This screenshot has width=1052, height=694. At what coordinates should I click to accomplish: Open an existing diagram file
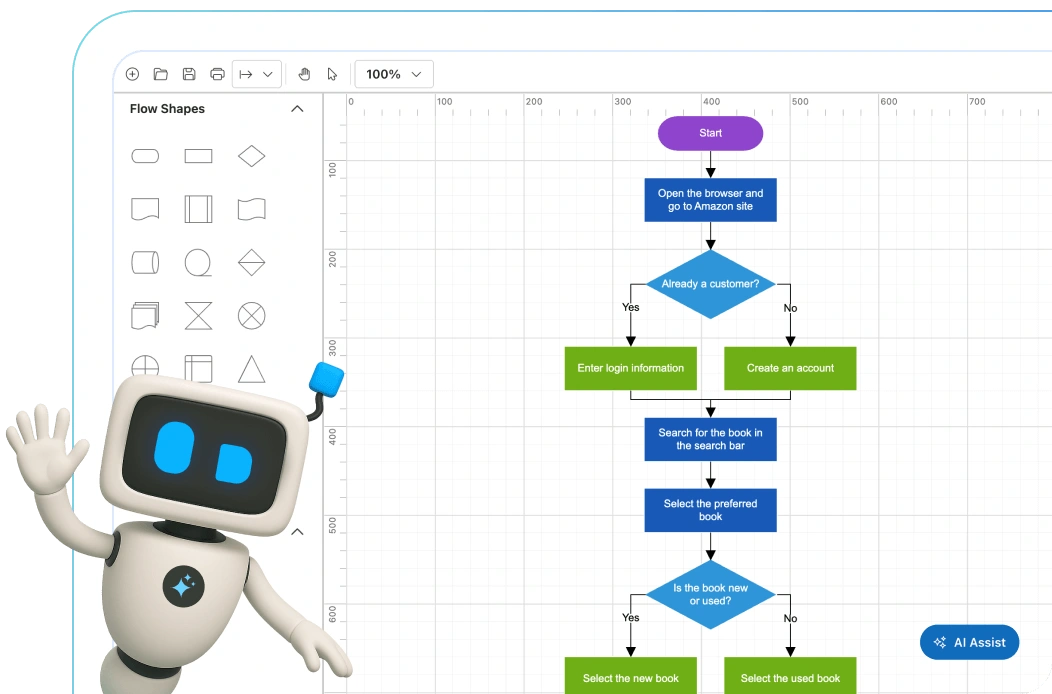pos(160,74)
